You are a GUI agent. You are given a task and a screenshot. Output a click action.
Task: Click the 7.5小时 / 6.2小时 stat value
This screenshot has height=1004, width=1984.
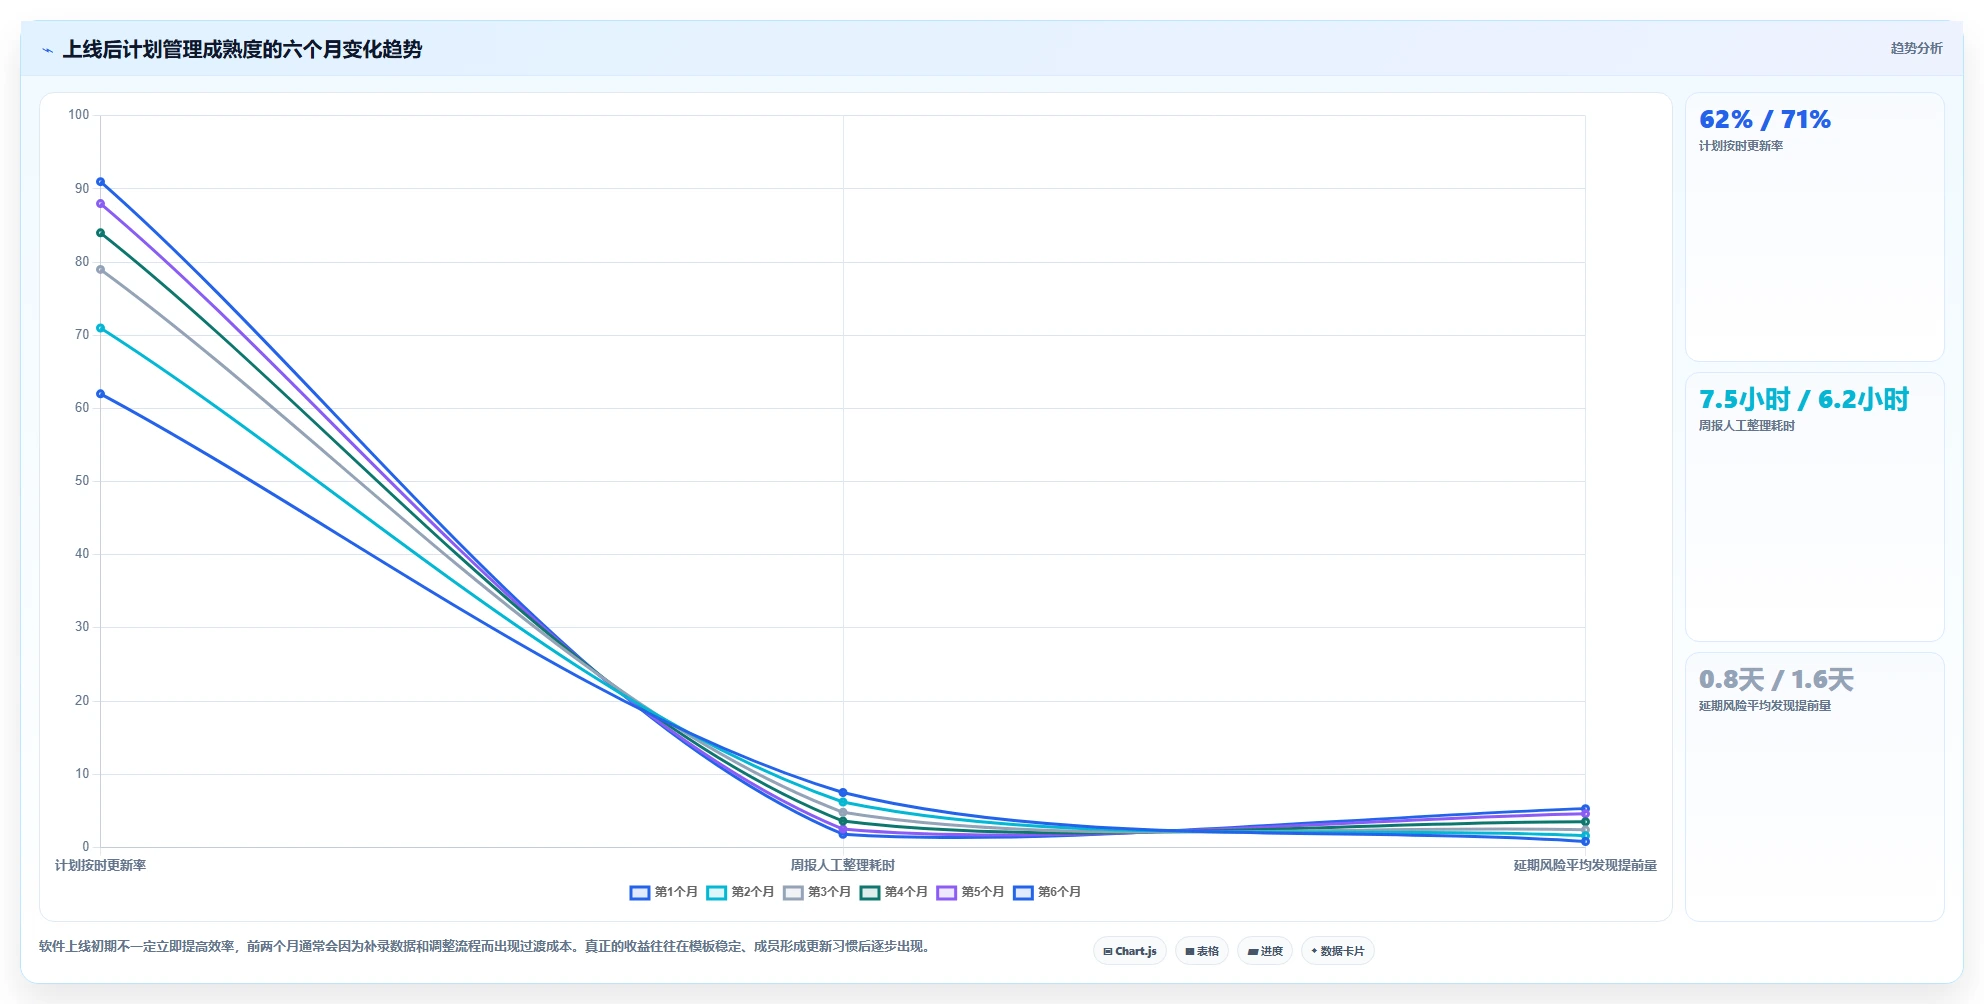[x=1804, y=399]
